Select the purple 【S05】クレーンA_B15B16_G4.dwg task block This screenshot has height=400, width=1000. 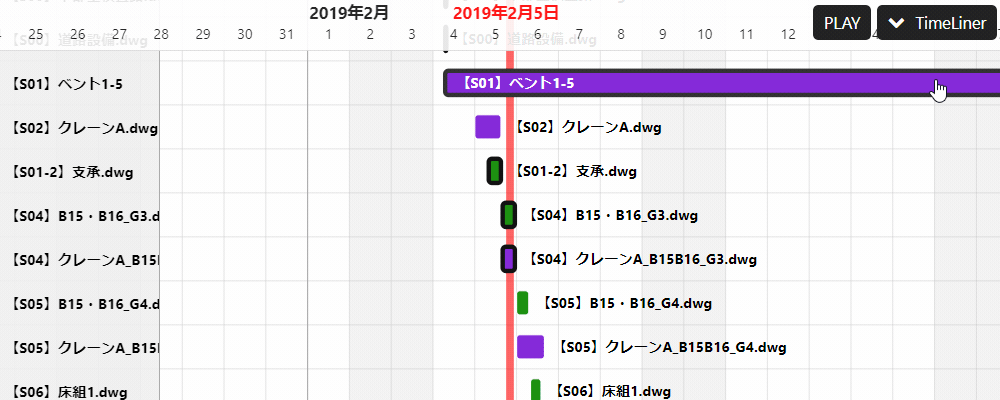[530, 347]
